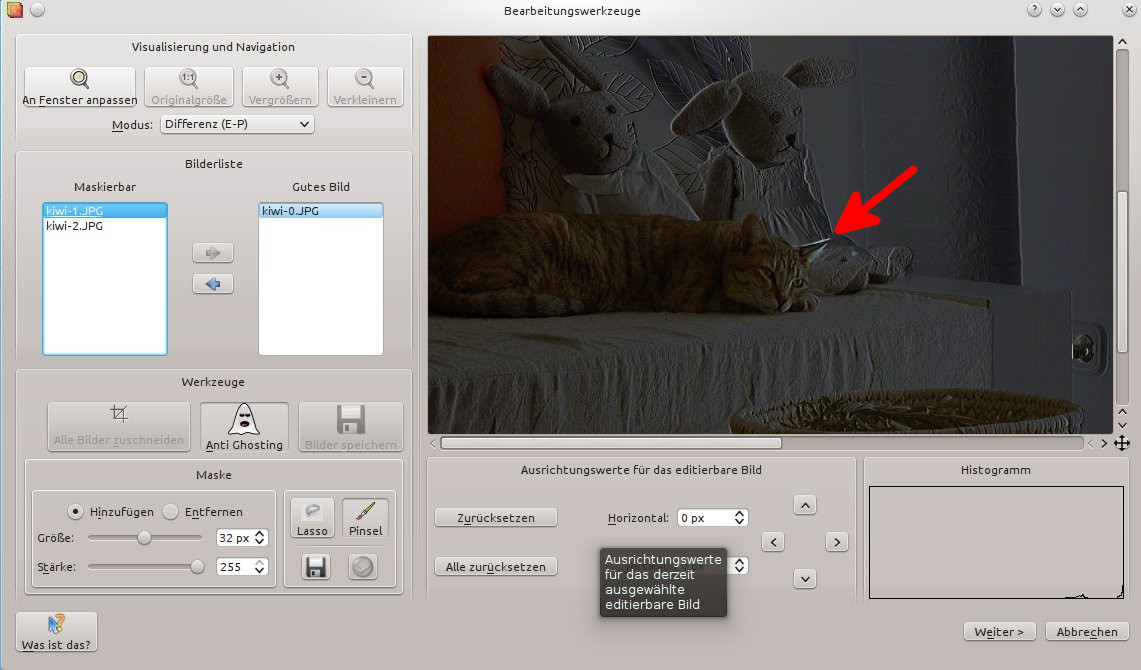Click the Originalgröße 1:1 button

[x=188, y=87]
